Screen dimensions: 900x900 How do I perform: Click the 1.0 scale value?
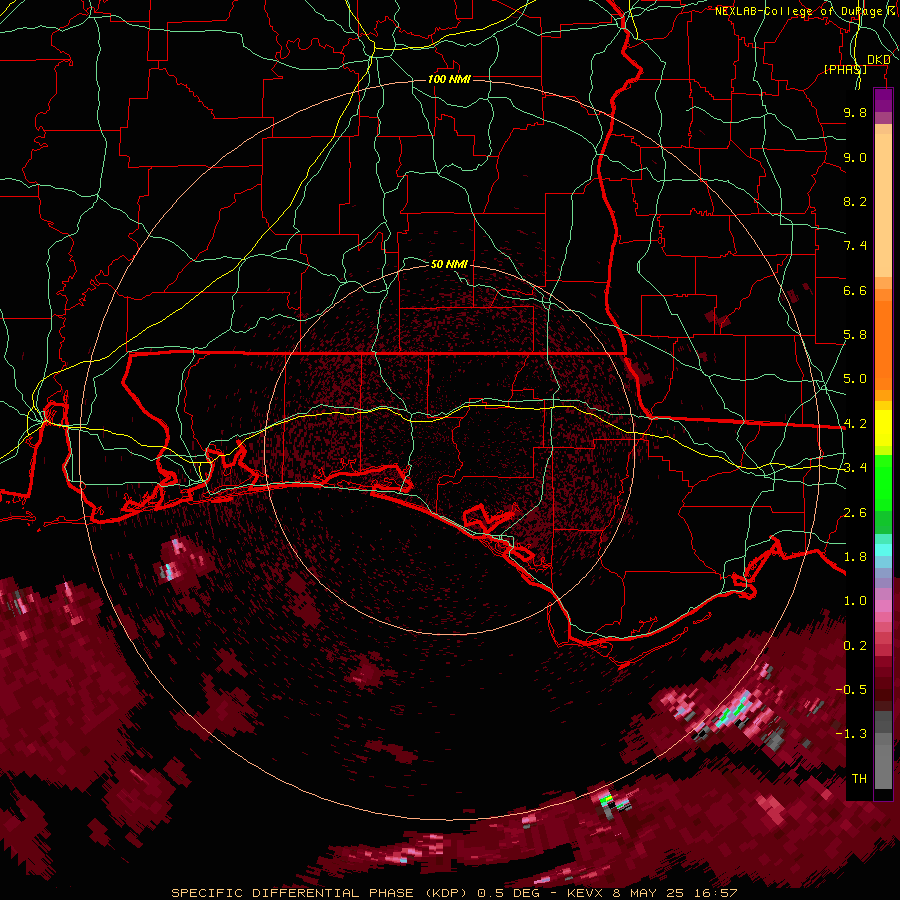tap(855, 601)
